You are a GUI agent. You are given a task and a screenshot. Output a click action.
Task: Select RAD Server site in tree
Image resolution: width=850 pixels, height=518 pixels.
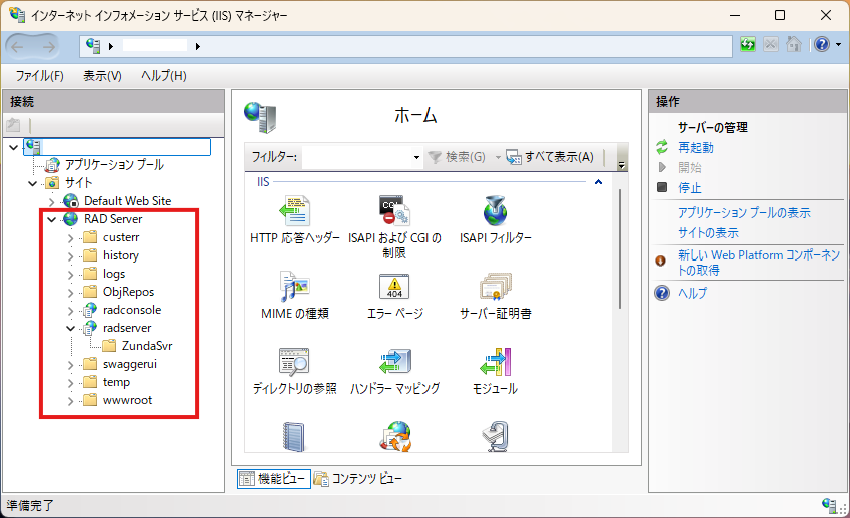click(x=113, y=219)
